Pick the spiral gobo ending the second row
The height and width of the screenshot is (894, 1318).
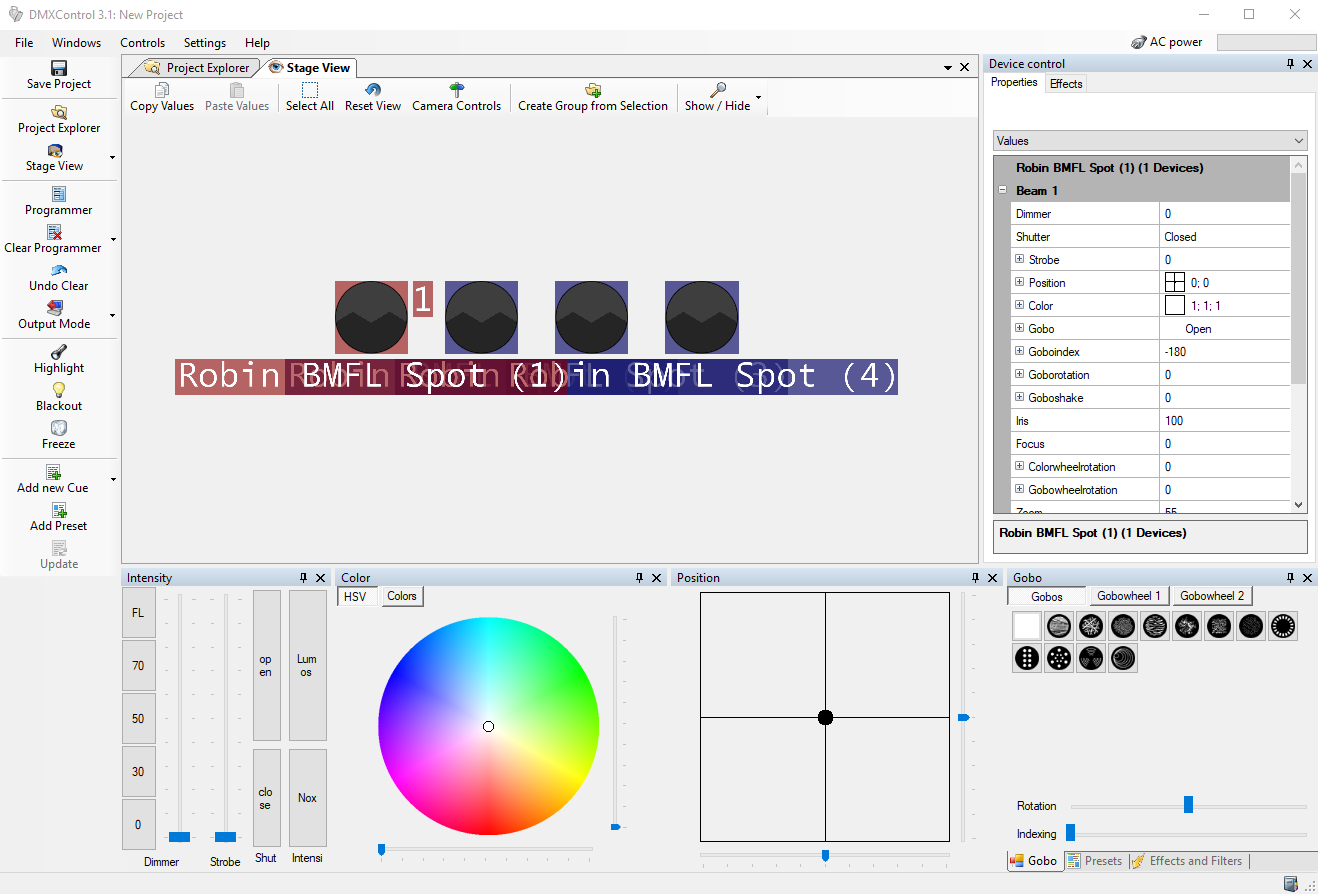(x=1123, y=658)
